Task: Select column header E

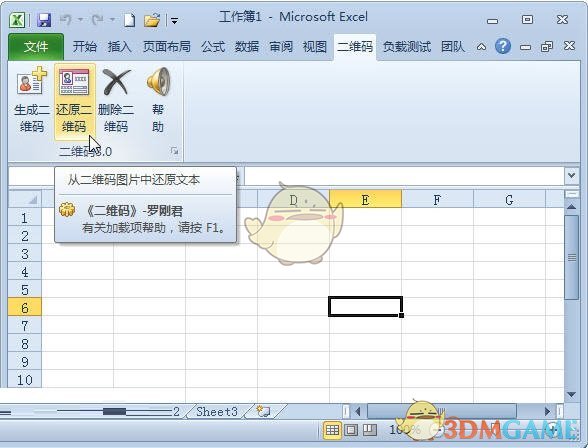Action: [x=365, y=199]
